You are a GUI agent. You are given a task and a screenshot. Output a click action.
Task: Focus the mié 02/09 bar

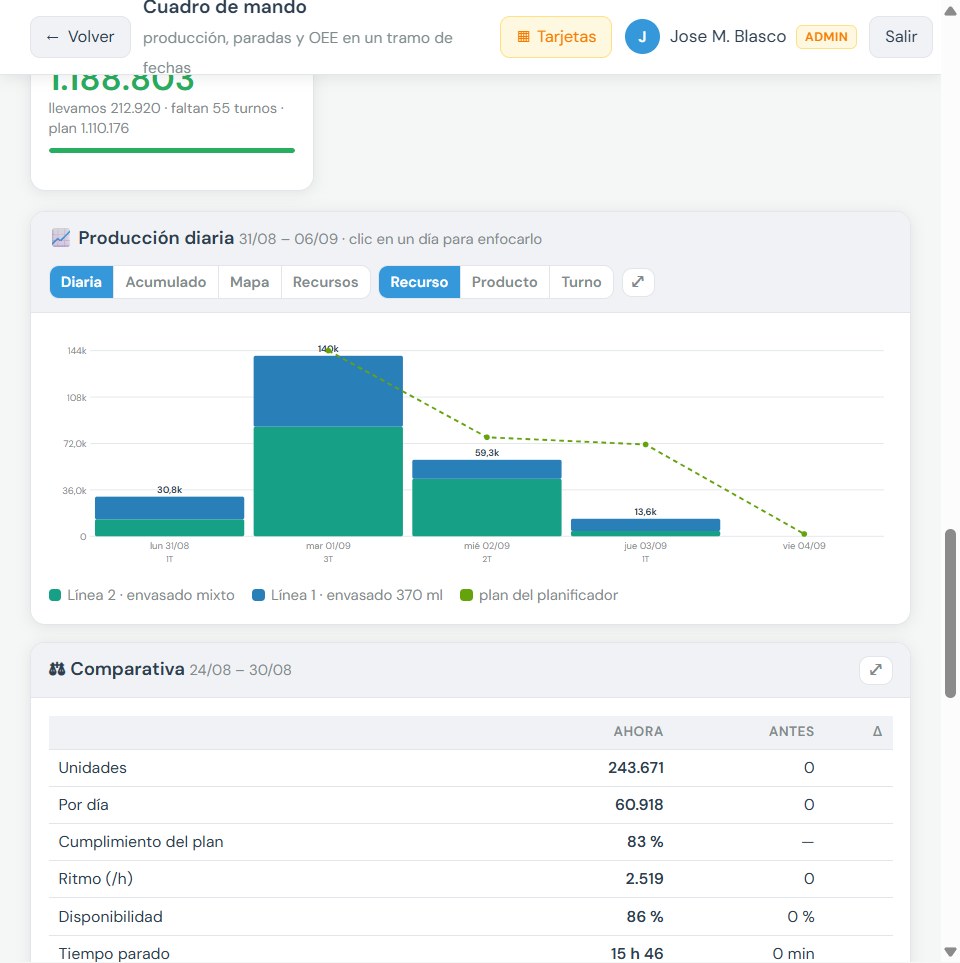point(486,498)
